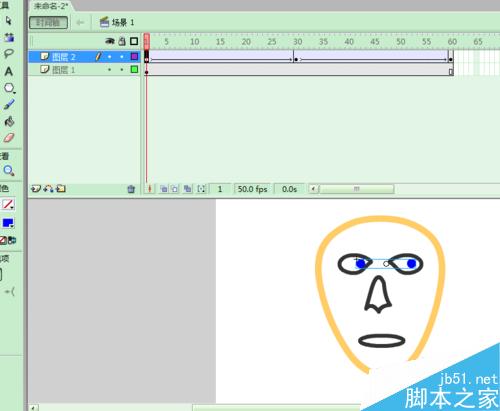This screenshot has width=500, height=411.
Task: Select the Zoom magnifier tool
Action: point(9,171)
